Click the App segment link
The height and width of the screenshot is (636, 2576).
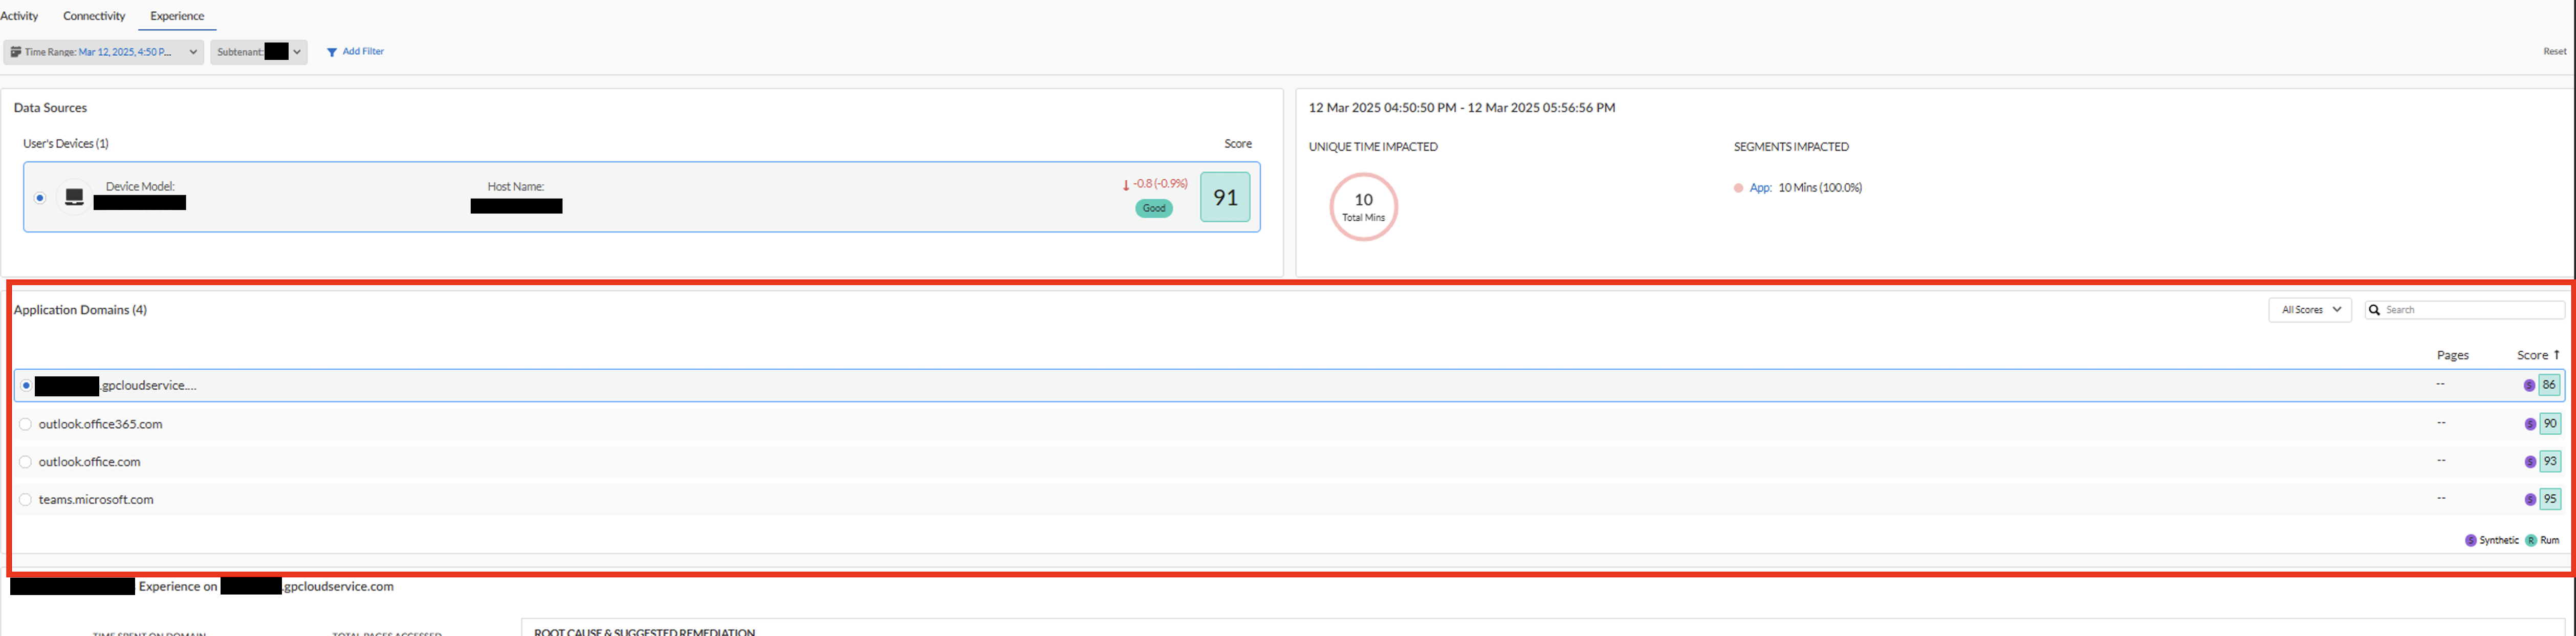(x=1760, y=188)
